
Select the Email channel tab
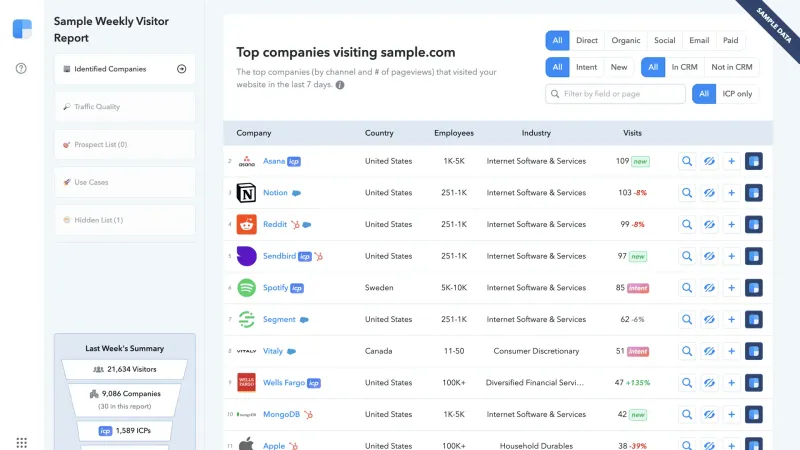(699, 40)
